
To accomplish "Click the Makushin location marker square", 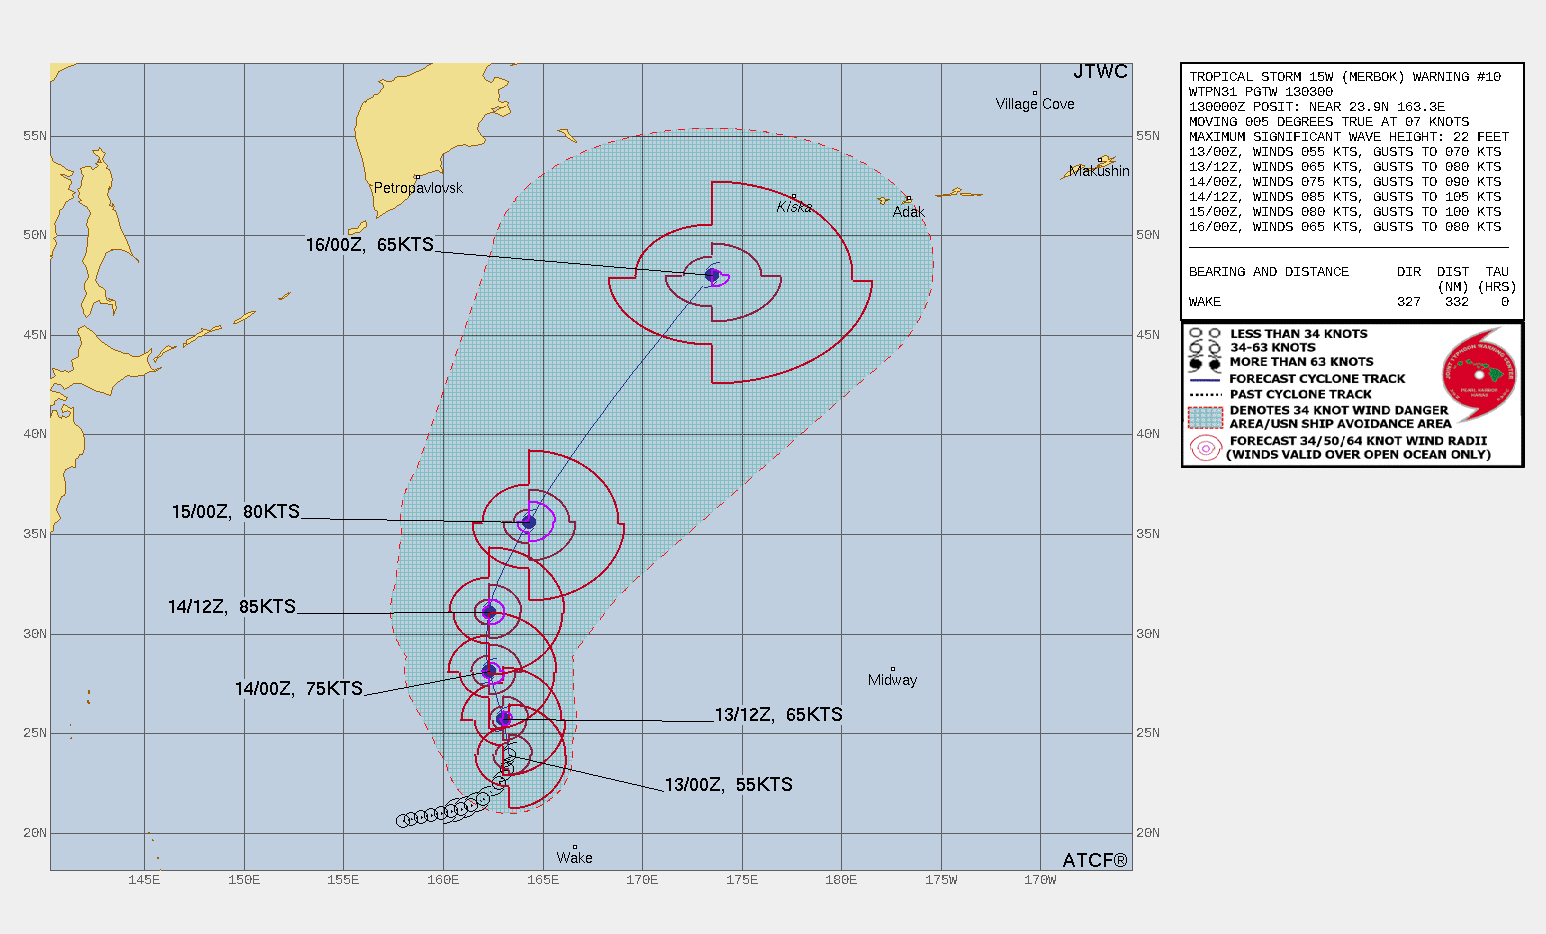I will [x=1100, y=160].
